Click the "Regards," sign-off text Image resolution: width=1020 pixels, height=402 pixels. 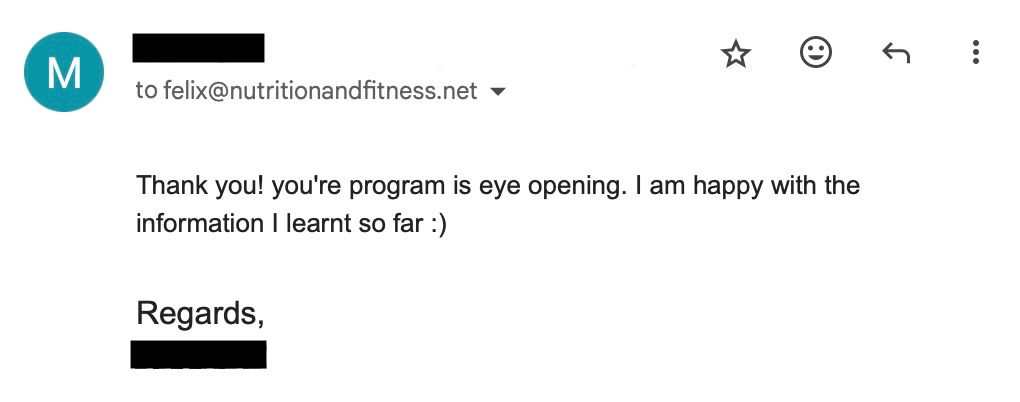[200, 314]
